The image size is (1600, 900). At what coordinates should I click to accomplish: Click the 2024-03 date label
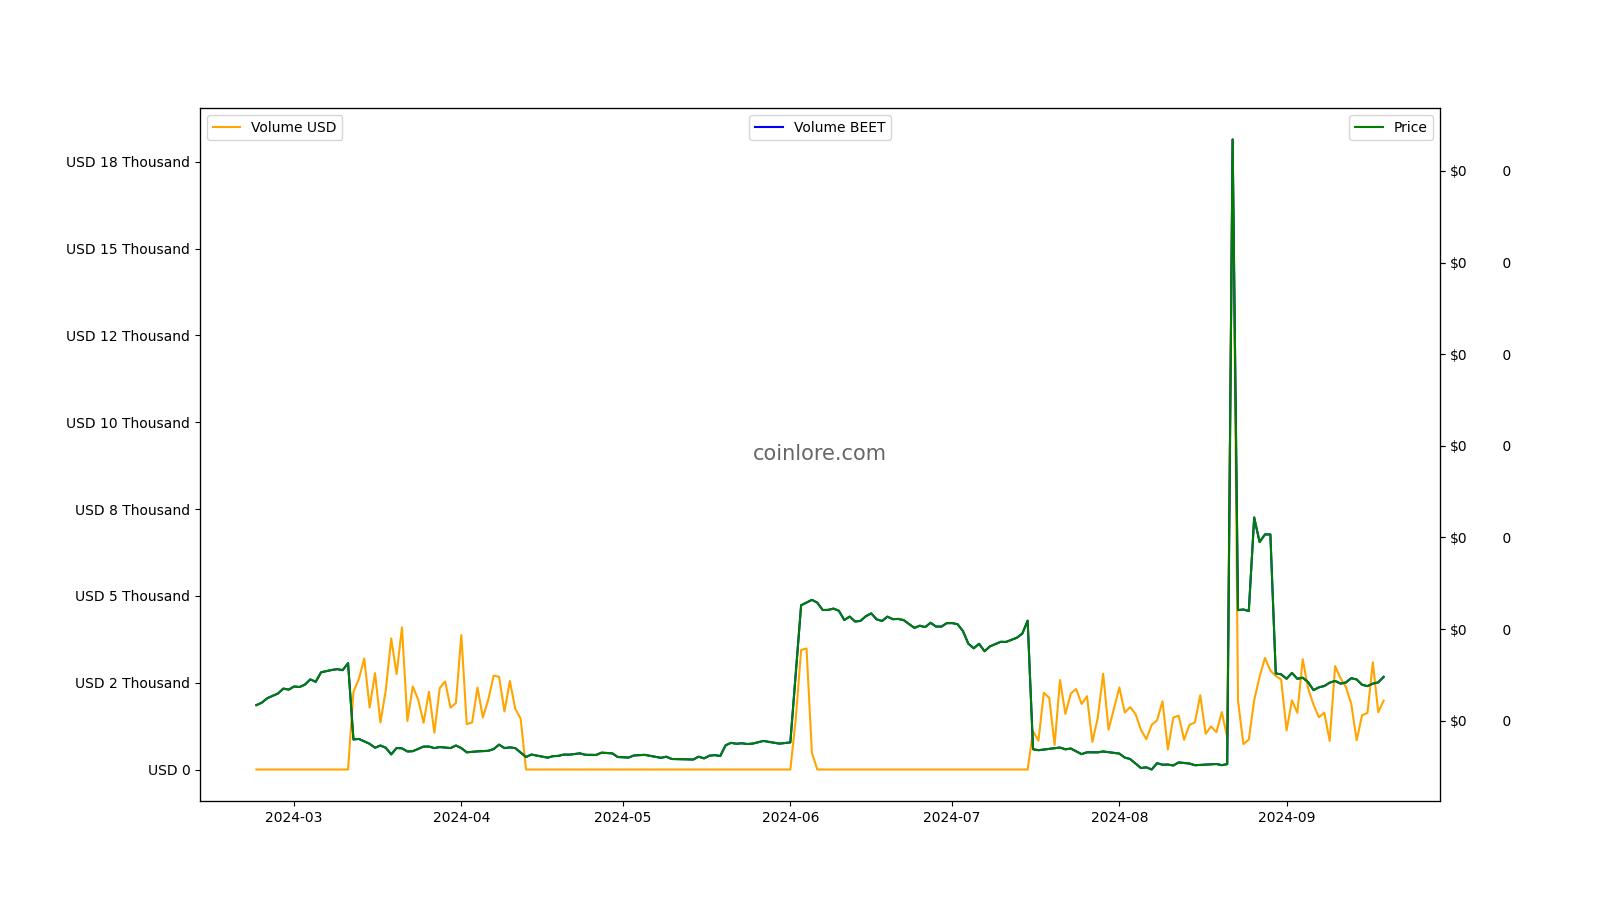(294, 817)
